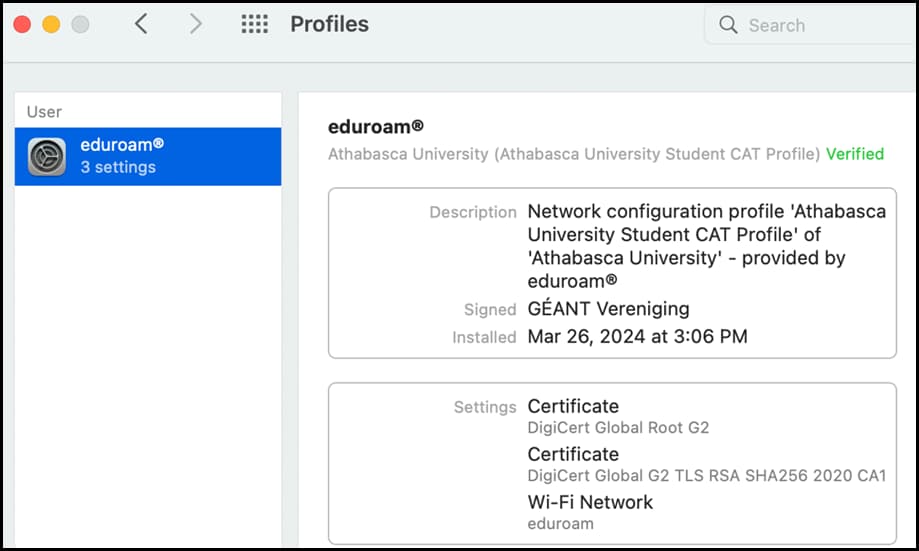
Task: Click the green Verified label
Action: (x=855, y=154)
